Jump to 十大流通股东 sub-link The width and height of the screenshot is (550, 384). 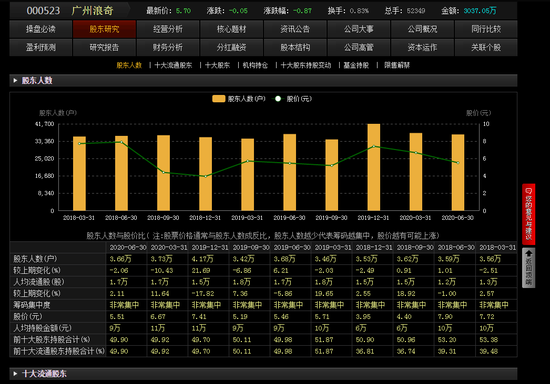[x=173, y=65]
